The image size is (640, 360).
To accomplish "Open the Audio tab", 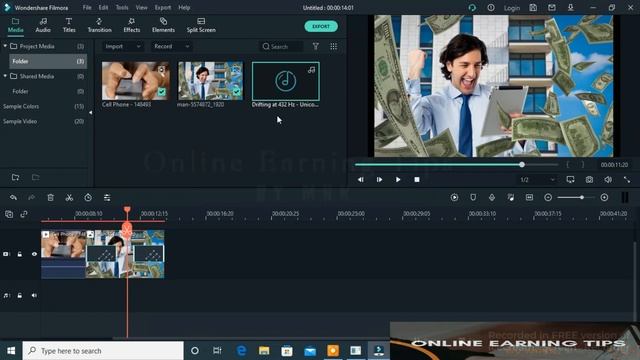I will tap(43, 25).
